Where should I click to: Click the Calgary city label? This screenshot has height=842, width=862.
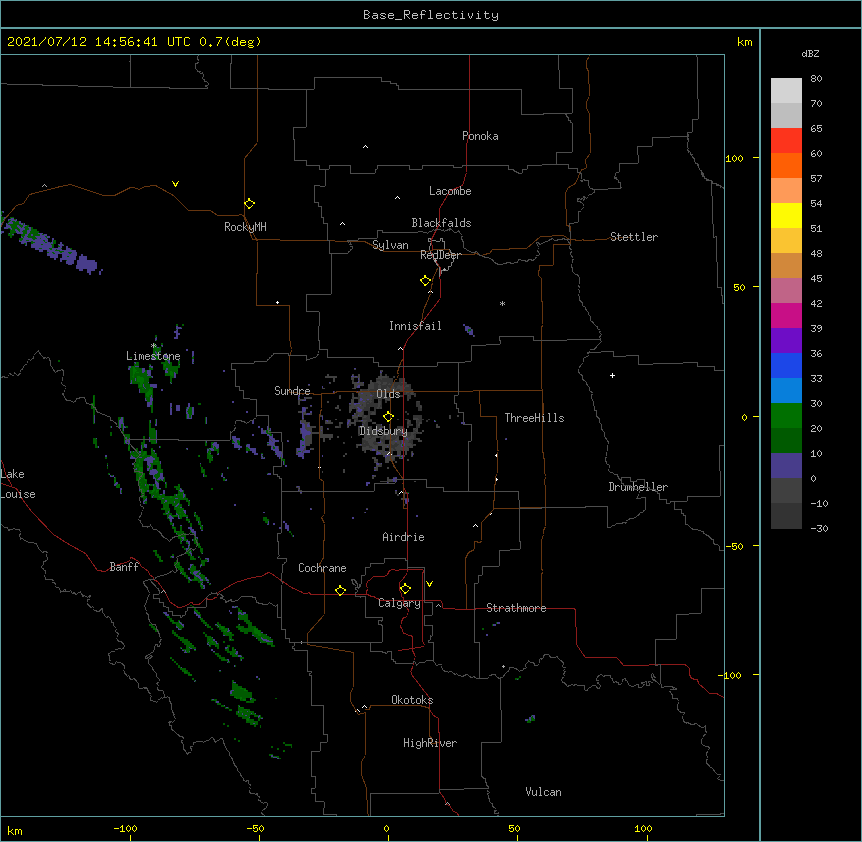[399, 603]
